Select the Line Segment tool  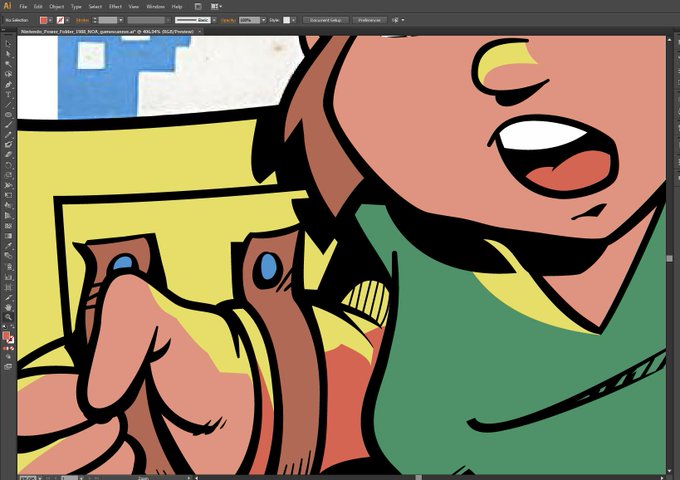click(8, 104)
